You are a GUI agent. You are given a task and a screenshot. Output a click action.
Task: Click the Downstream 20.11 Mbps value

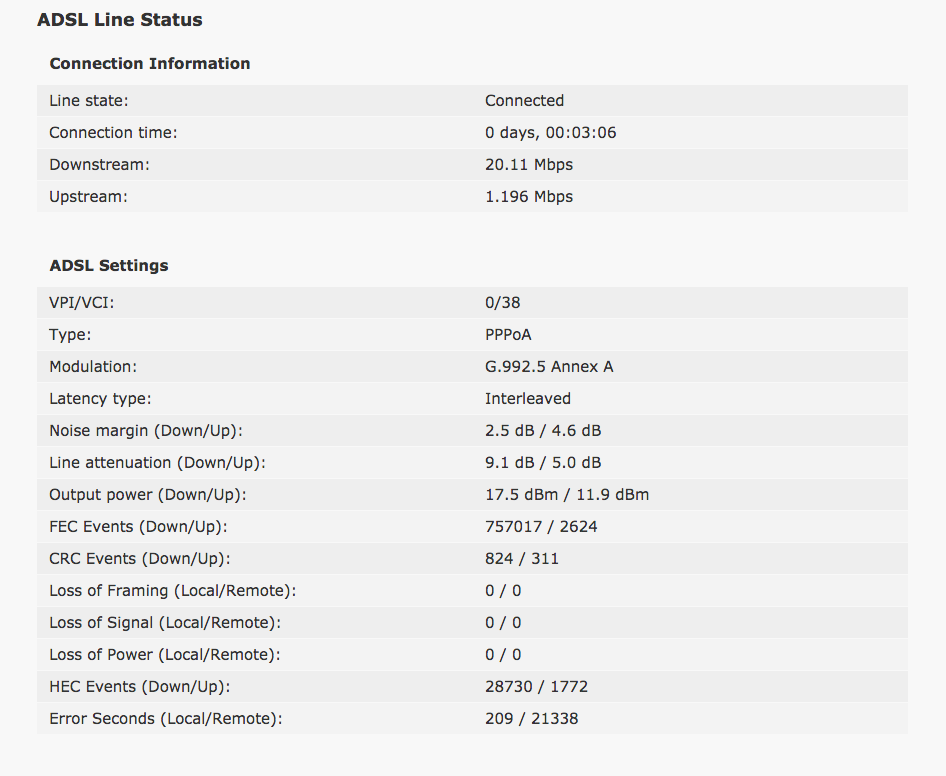coord(529,165)
